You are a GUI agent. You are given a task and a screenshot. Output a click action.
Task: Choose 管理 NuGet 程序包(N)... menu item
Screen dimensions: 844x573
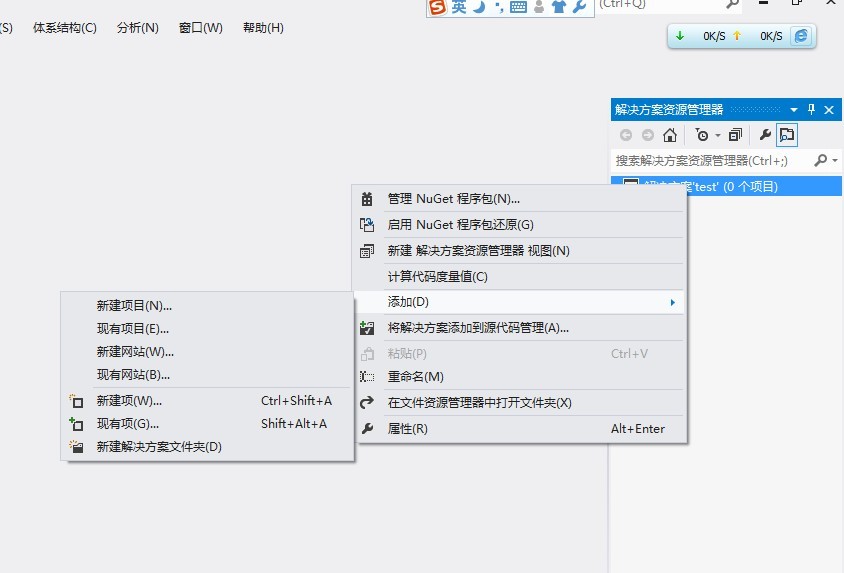pos(519,199)
